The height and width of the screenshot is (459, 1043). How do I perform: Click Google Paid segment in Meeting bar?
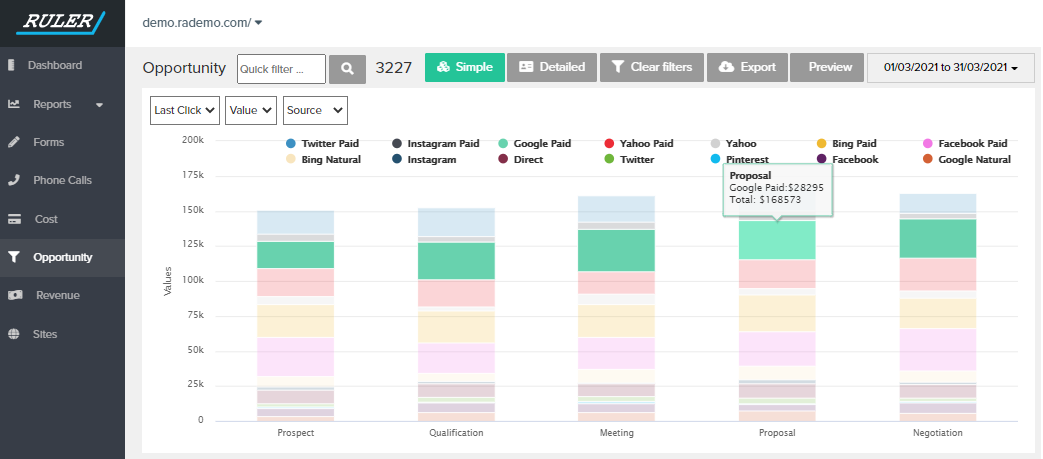coord(616,250)
